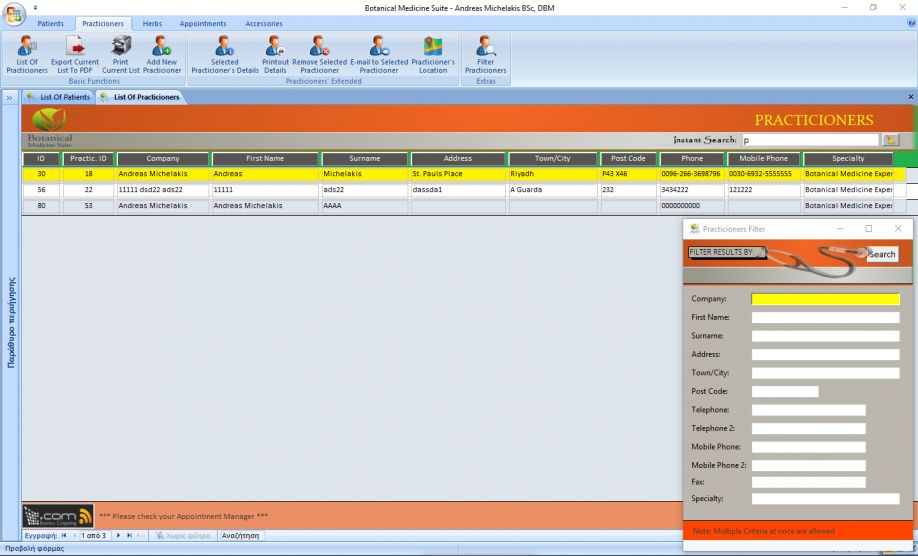
Task: Expand the navigation pane chevron
Action: pos(9,98)
